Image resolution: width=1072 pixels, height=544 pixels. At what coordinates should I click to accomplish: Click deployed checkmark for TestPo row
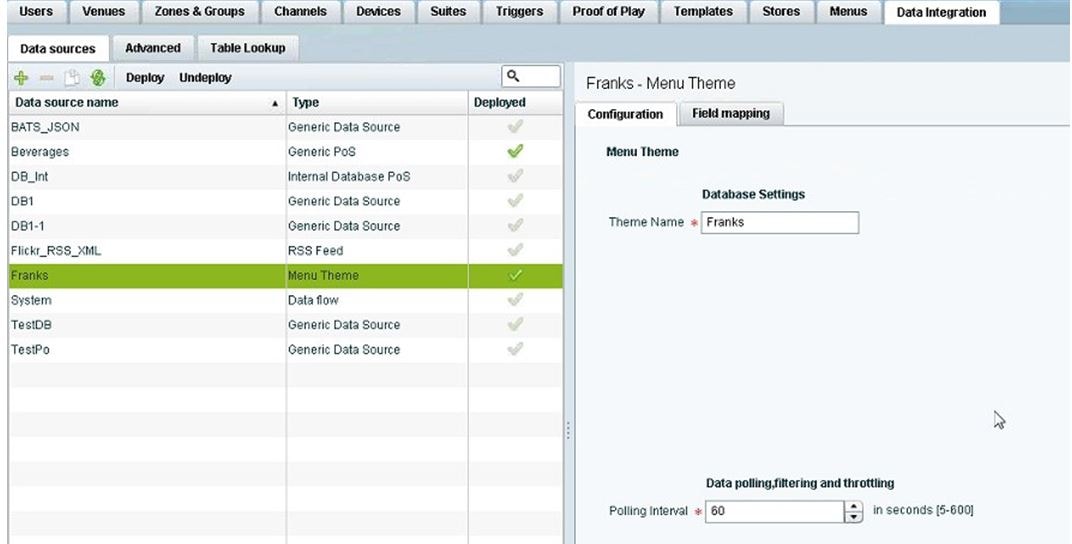515,349
